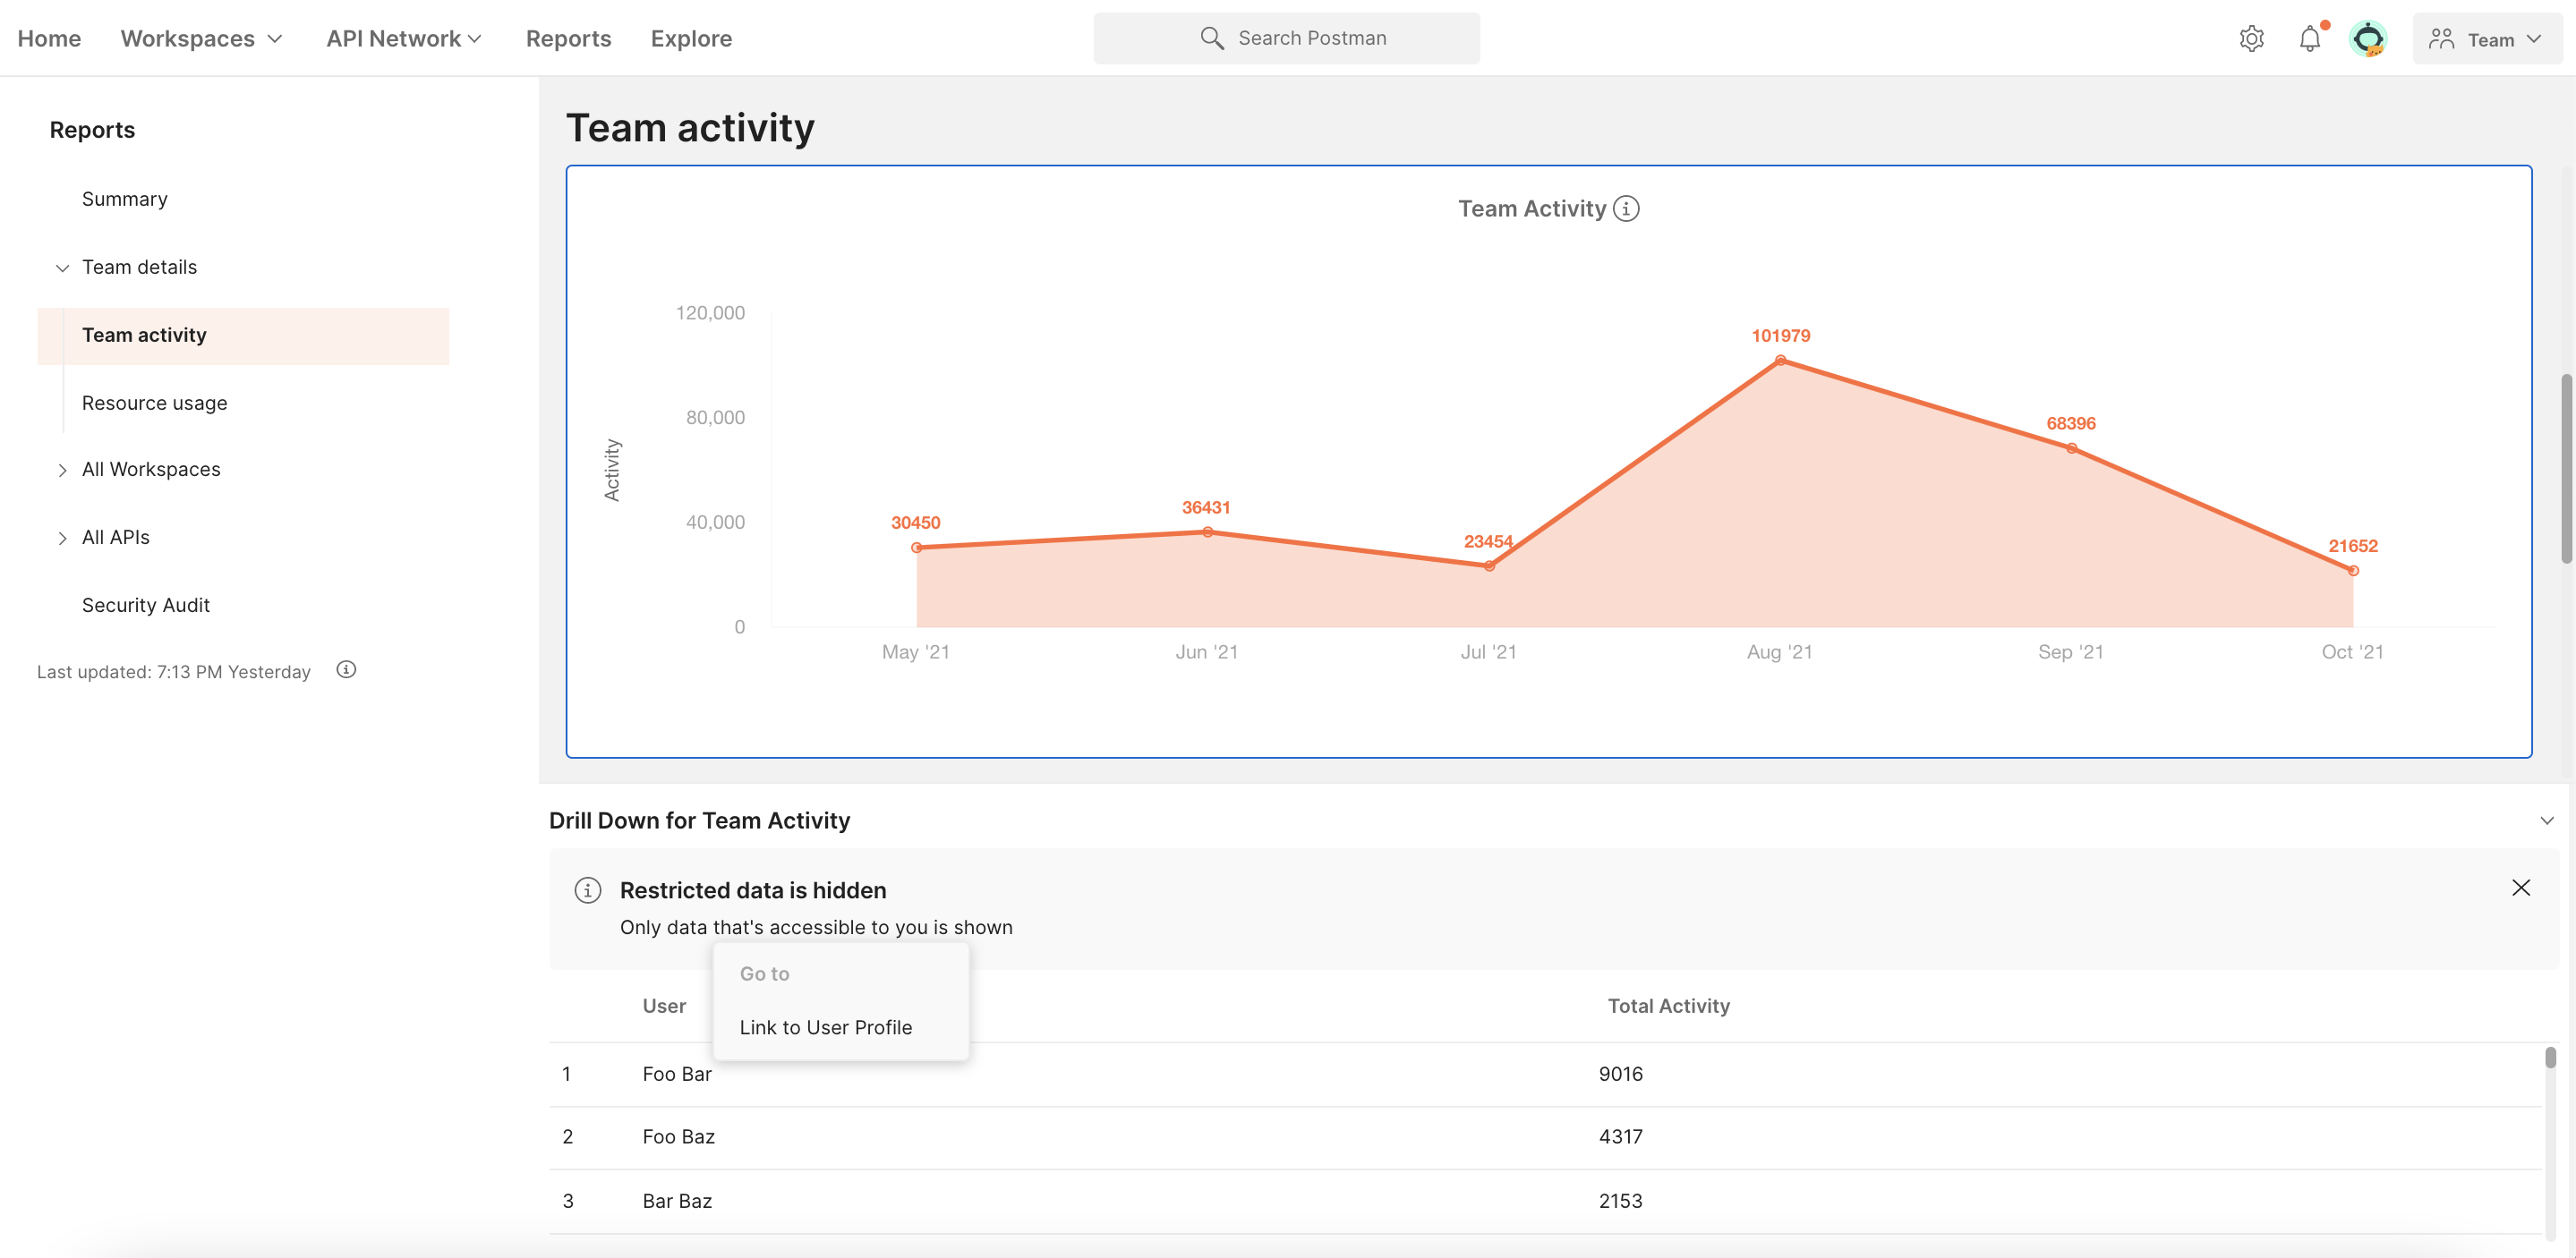This screenshot has height=1258, width=2576.
Task: Expand the All Workspaces section
Action: pos(61,470)
